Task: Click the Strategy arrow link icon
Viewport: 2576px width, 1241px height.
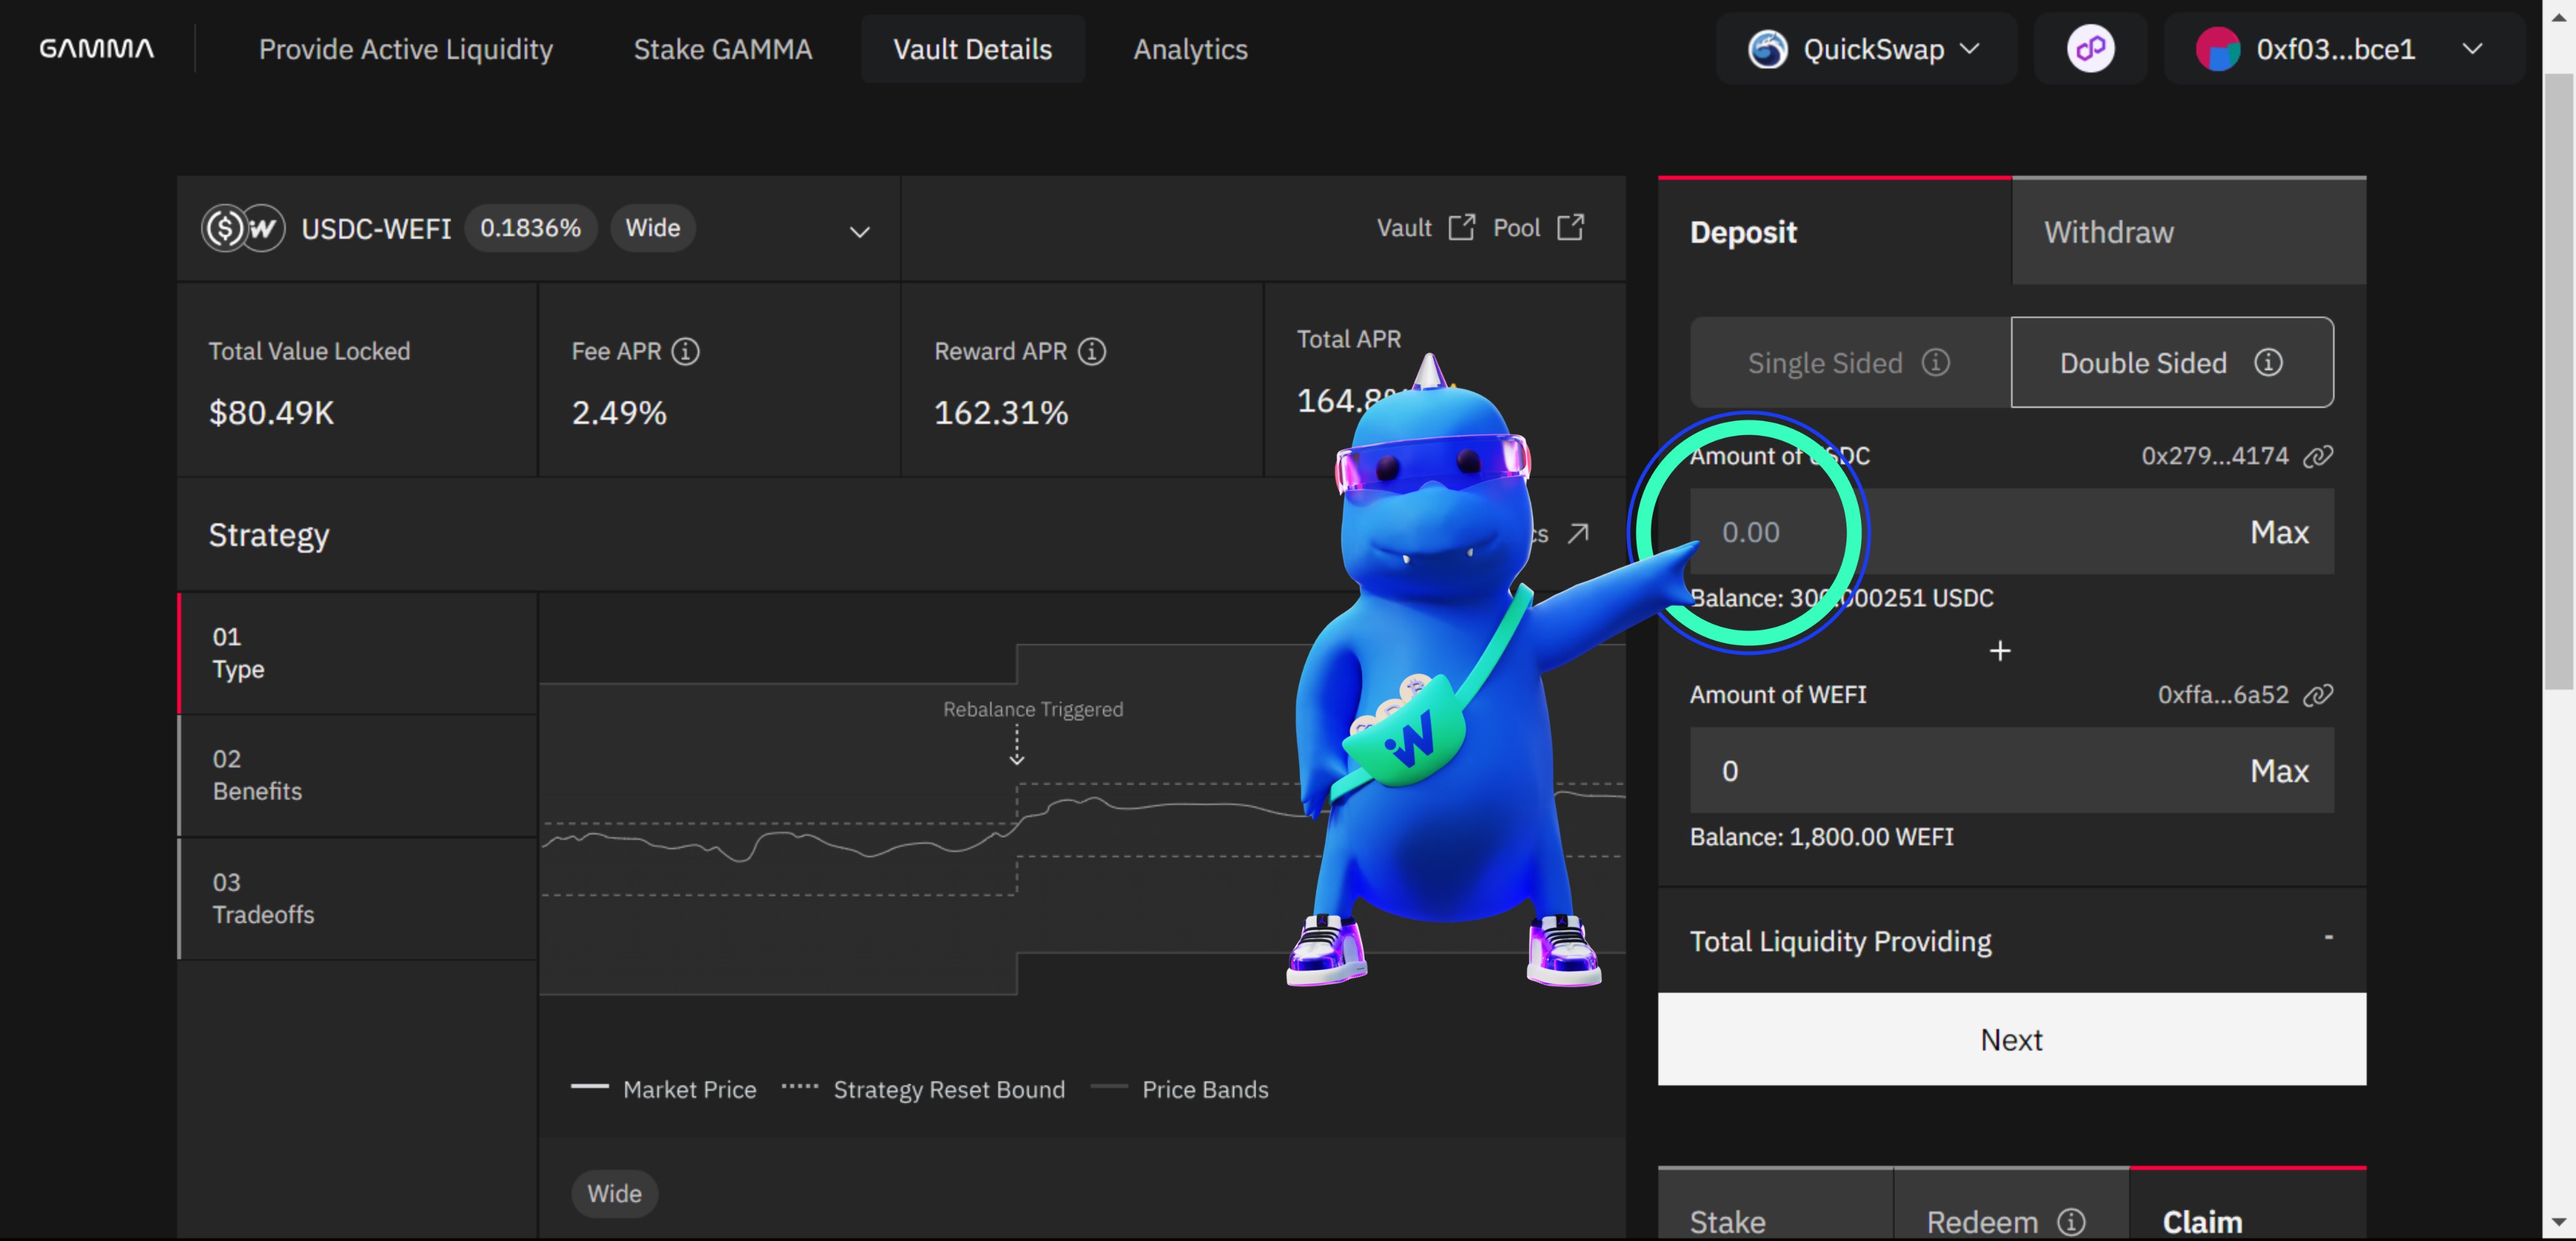Action: point(1578,533)
